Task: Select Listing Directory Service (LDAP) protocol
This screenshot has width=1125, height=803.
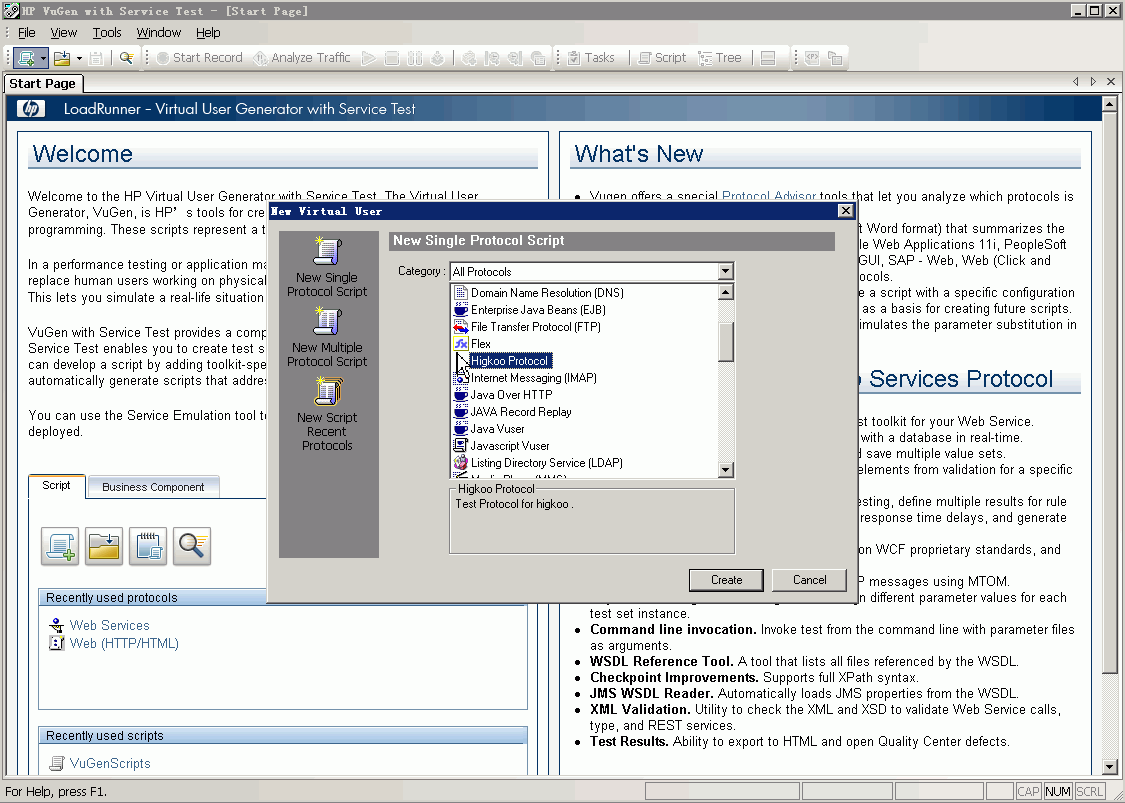Action: coord(546,463)
